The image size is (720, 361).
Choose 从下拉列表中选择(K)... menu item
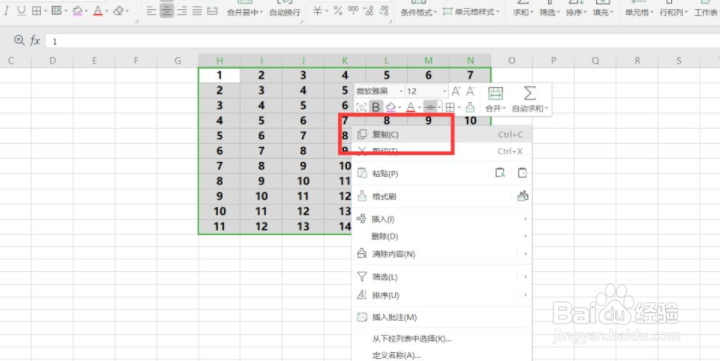pos(441,339)
